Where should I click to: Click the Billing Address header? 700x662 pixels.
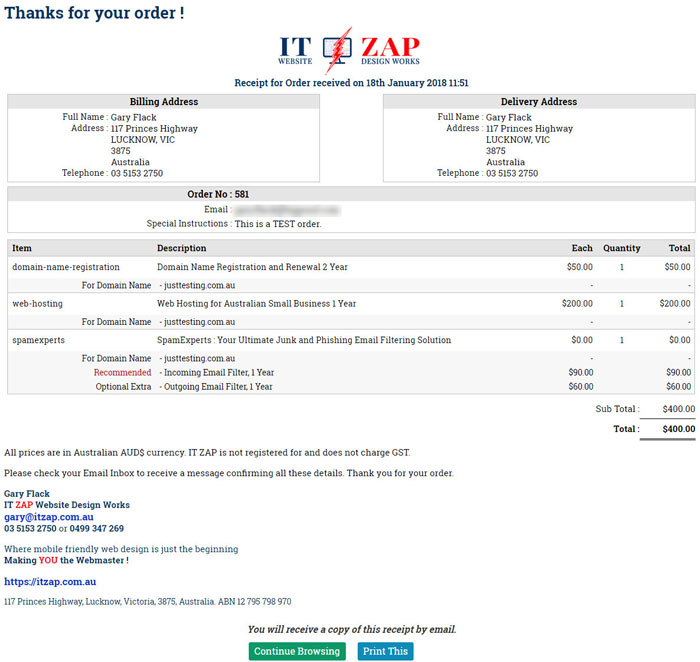pos(164,102)
